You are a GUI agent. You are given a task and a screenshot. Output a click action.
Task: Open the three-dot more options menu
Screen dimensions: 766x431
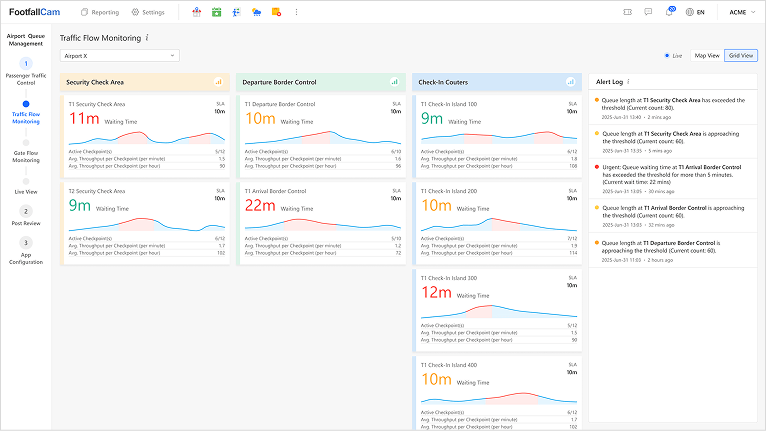point(296,12)
